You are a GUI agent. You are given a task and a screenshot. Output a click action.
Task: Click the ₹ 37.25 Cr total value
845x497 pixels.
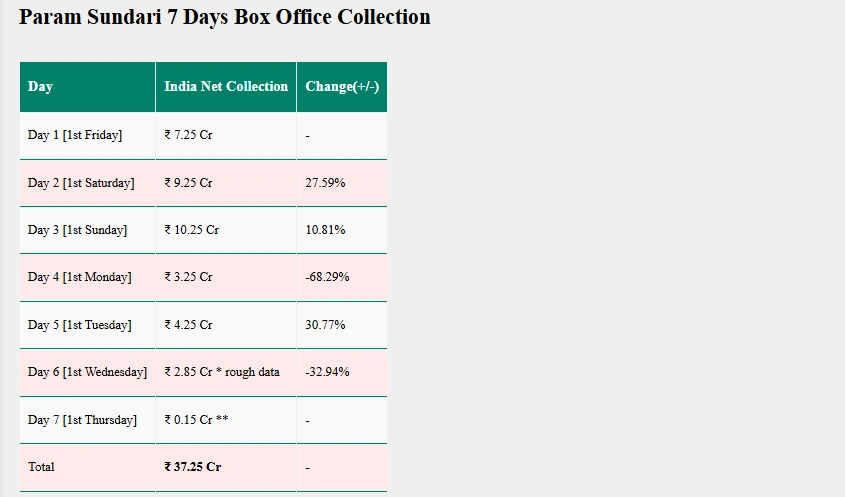pyautogui.click(x=192, y=467)
